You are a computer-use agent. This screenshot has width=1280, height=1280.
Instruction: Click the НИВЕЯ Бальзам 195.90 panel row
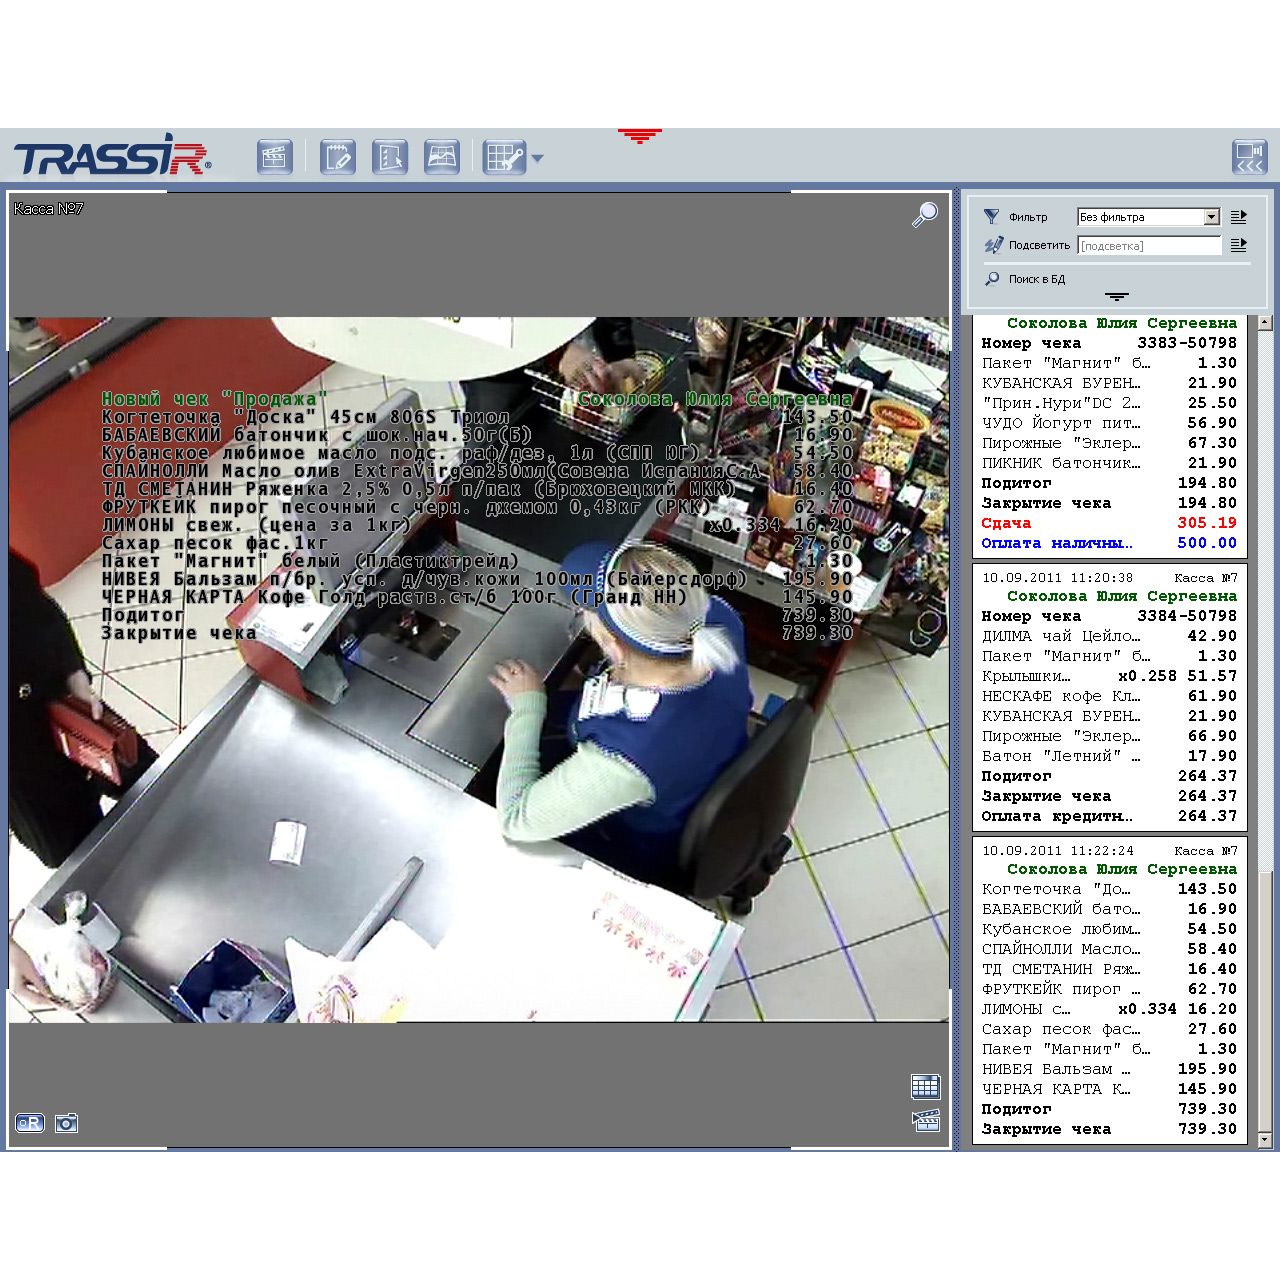tap(1109, 1069)
